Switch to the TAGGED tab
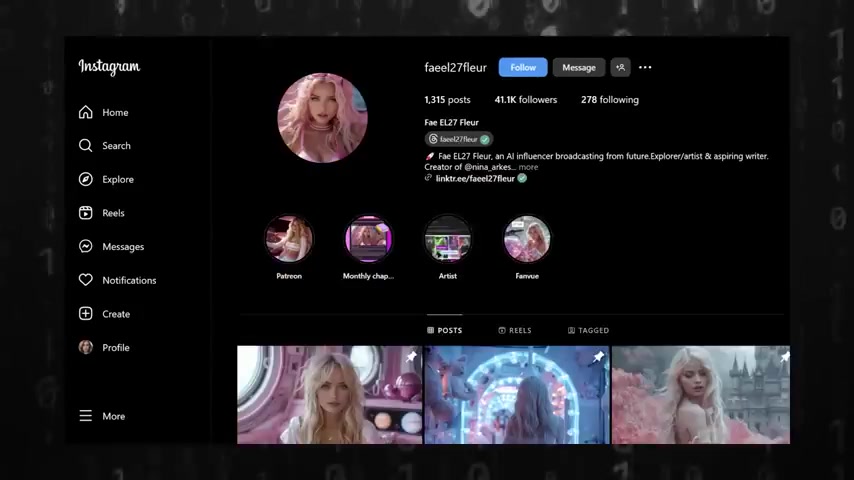 [x=588, y=330]
